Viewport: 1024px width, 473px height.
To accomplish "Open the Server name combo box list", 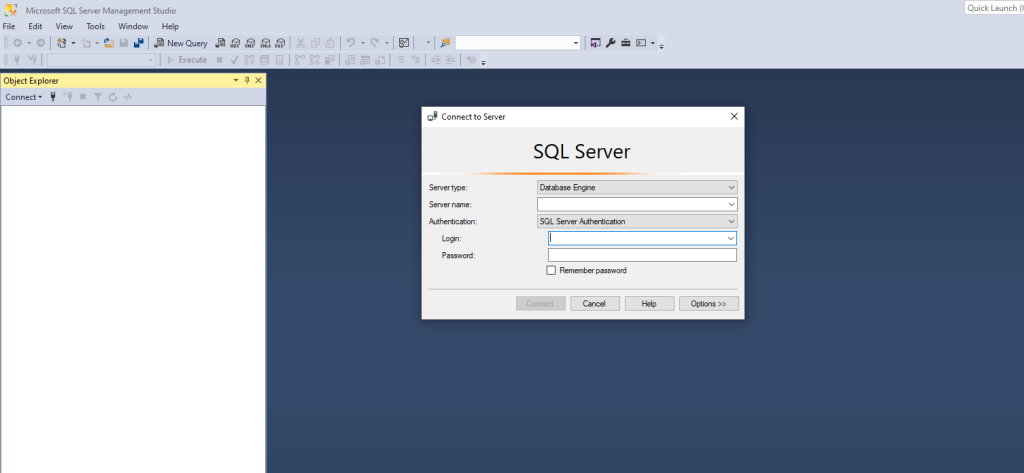I will (x=731, y=204).
